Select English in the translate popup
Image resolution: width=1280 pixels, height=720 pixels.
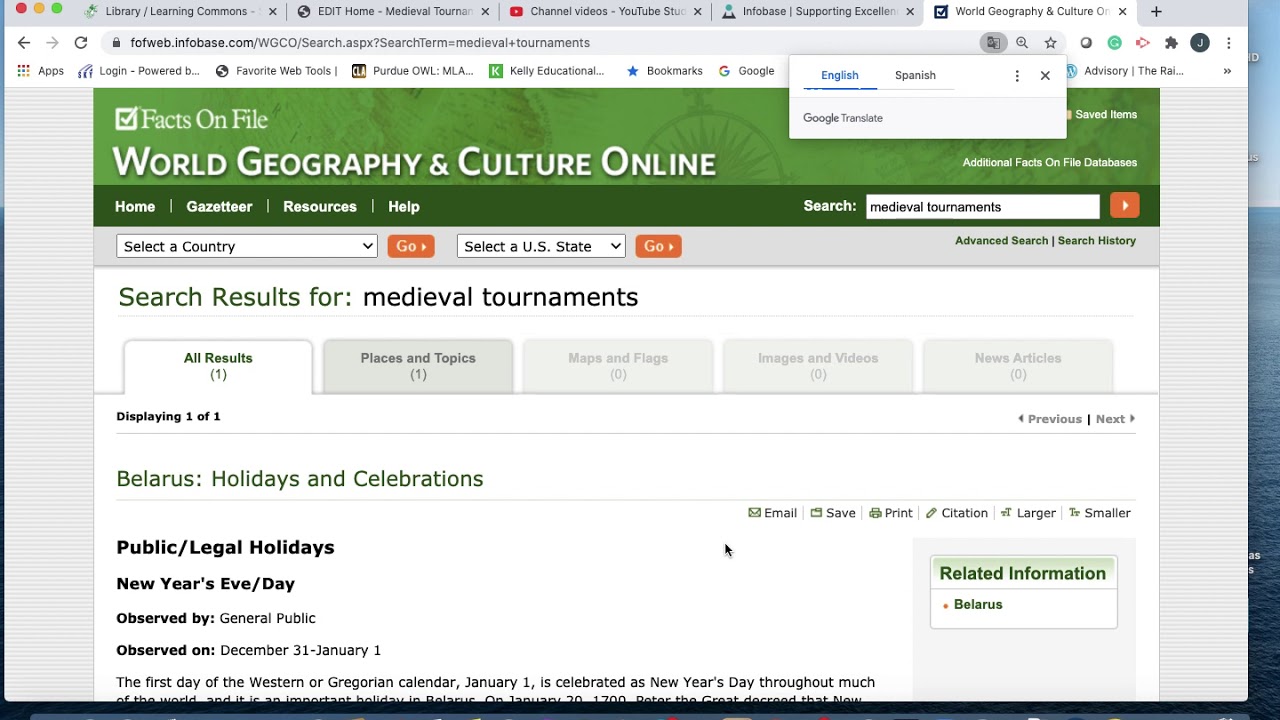click(840, 76)
